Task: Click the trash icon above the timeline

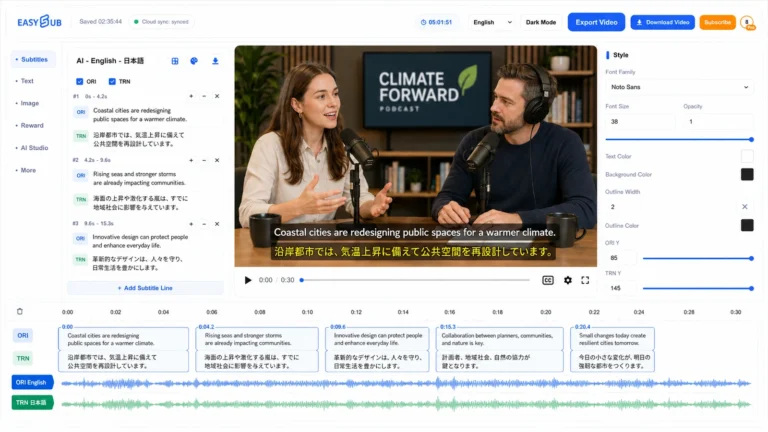Action: coord(20,312)
